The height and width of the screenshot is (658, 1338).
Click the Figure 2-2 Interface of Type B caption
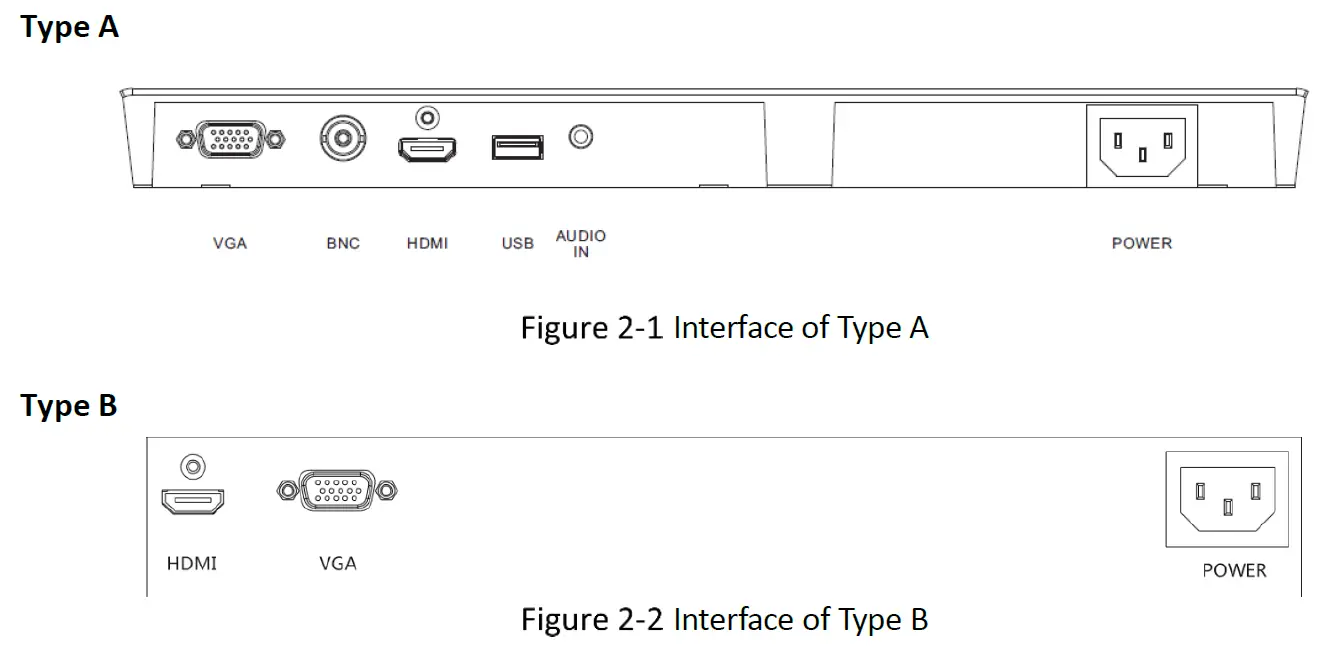[x=724, y=619]
